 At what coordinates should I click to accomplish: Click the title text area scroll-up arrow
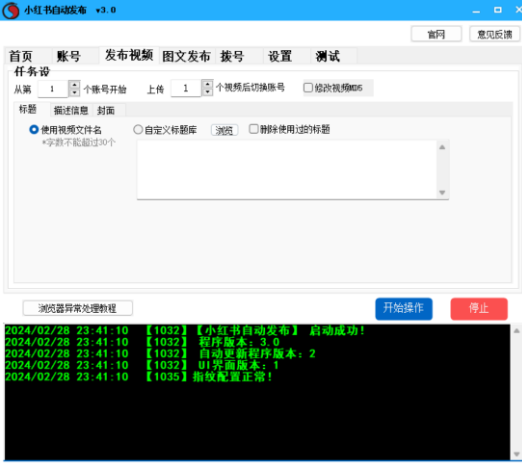442,147
